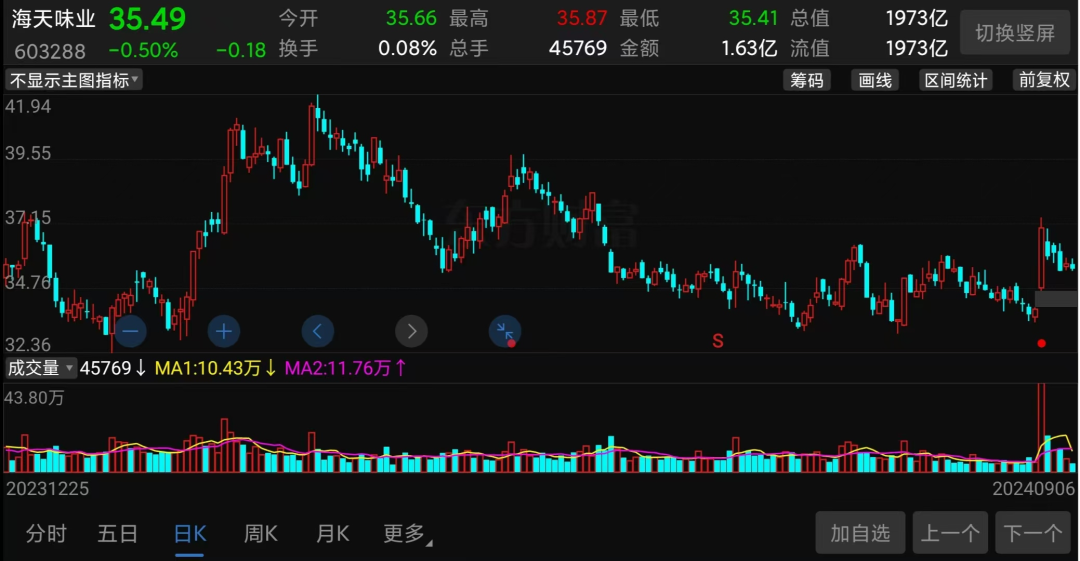Open the 成交量 sub-indicator dropdown
This screenshot has width=1080, height=561.
click(x=40, y=368)
